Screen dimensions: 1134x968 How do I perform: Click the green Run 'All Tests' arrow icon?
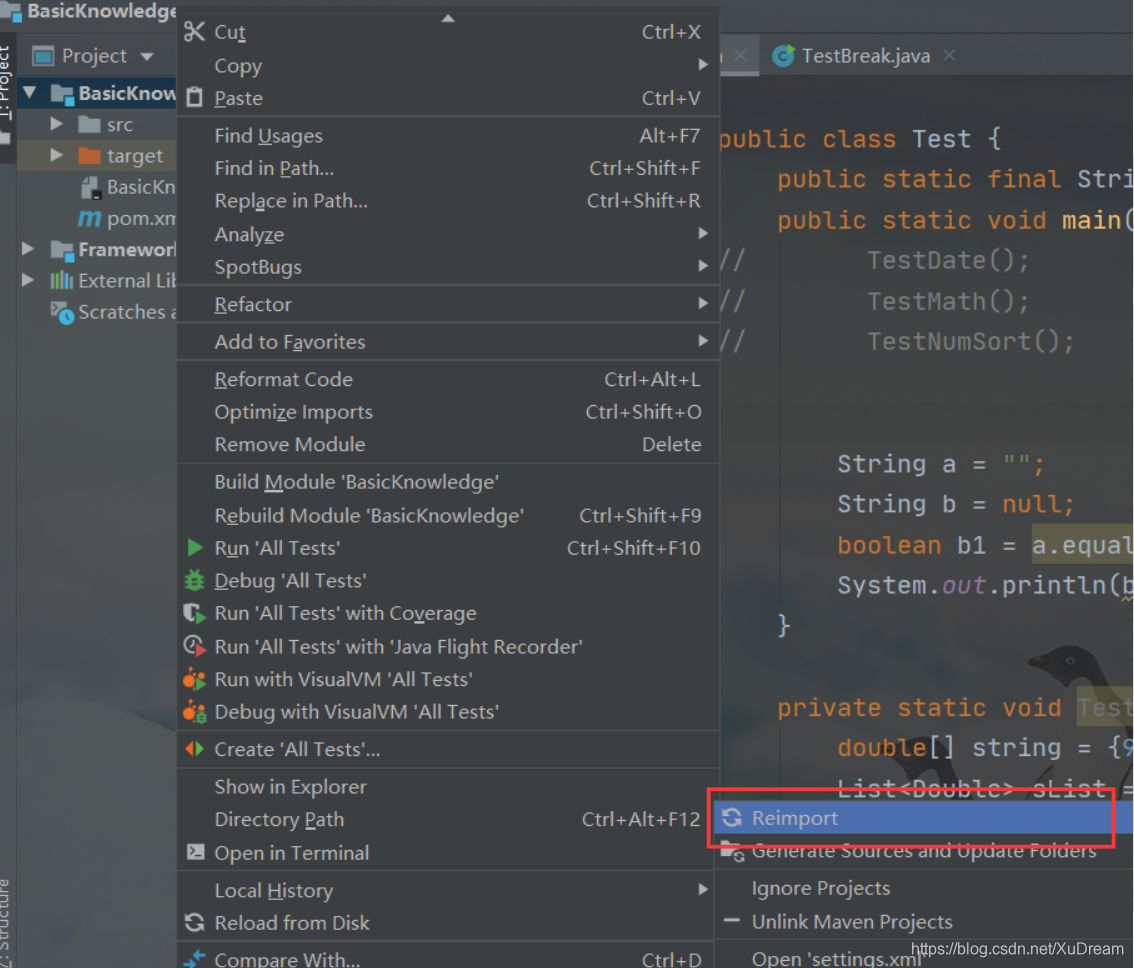(195, 548)
